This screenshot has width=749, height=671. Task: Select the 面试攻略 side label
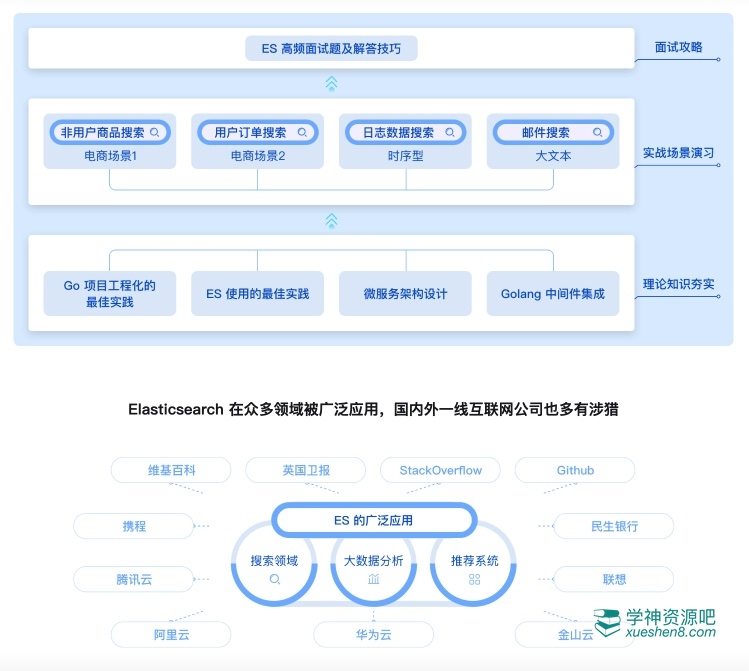coord(678,47)
